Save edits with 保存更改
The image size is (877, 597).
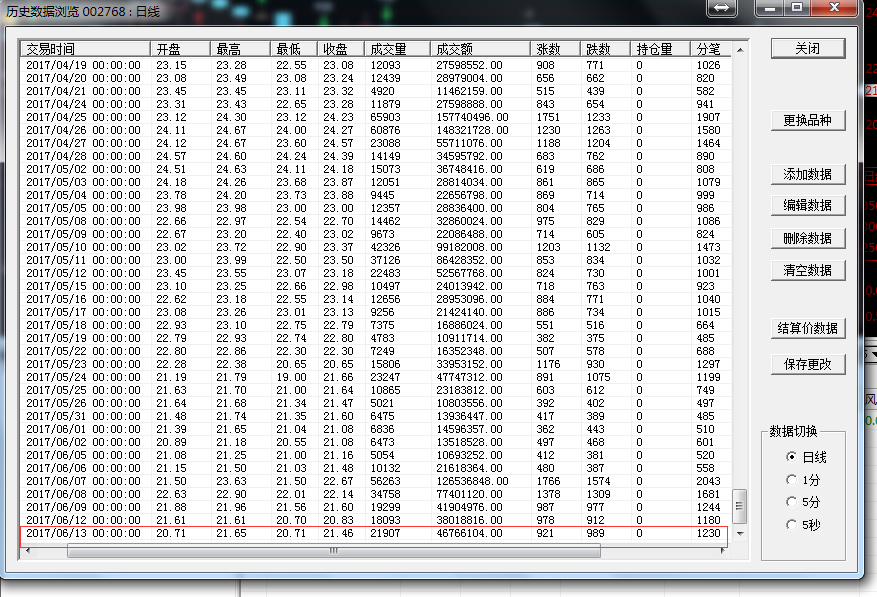tap(808, 364)
